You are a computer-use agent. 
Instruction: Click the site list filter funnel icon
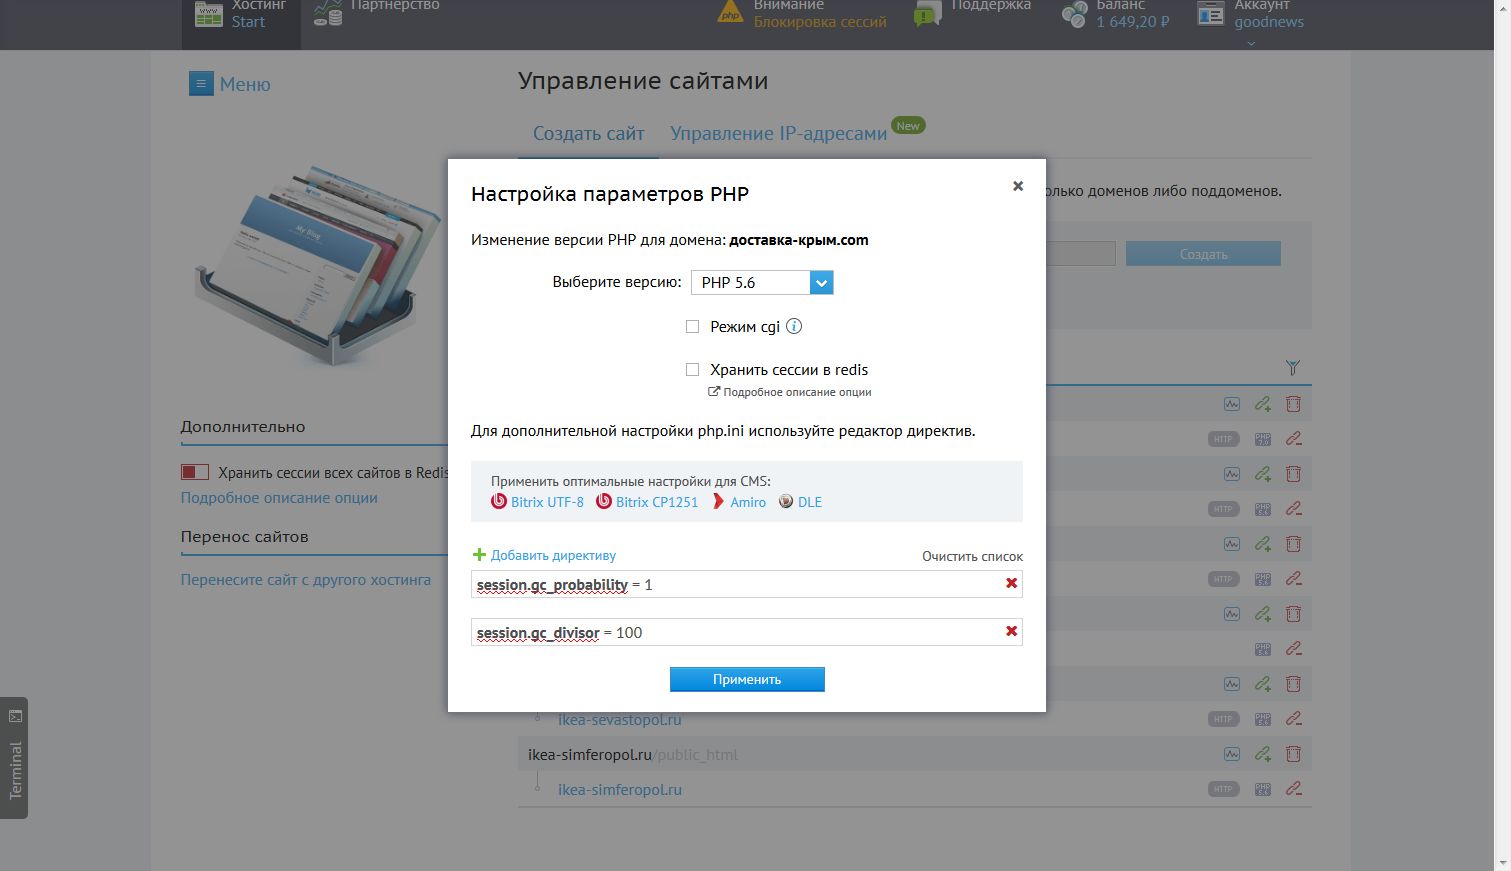pyautogui.click(x=1292, y=368)
